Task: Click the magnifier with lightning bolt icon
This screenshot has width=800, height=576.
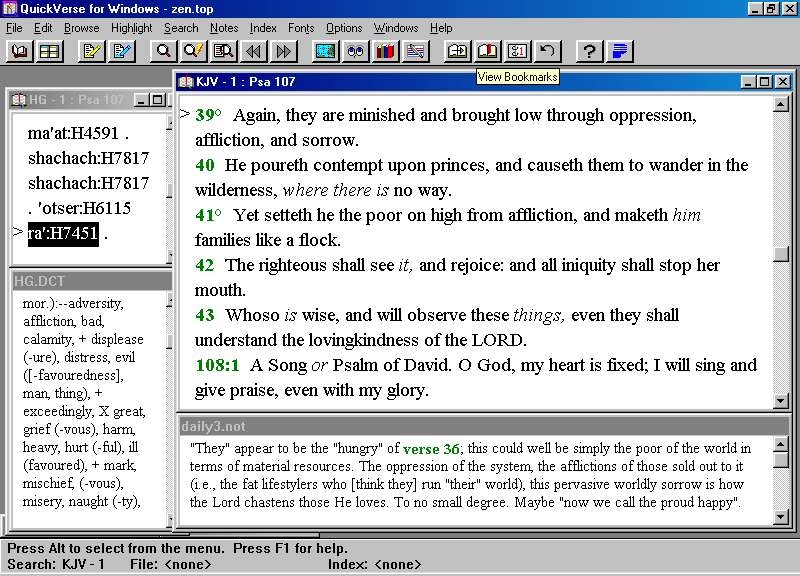Action: click(193, 51)
